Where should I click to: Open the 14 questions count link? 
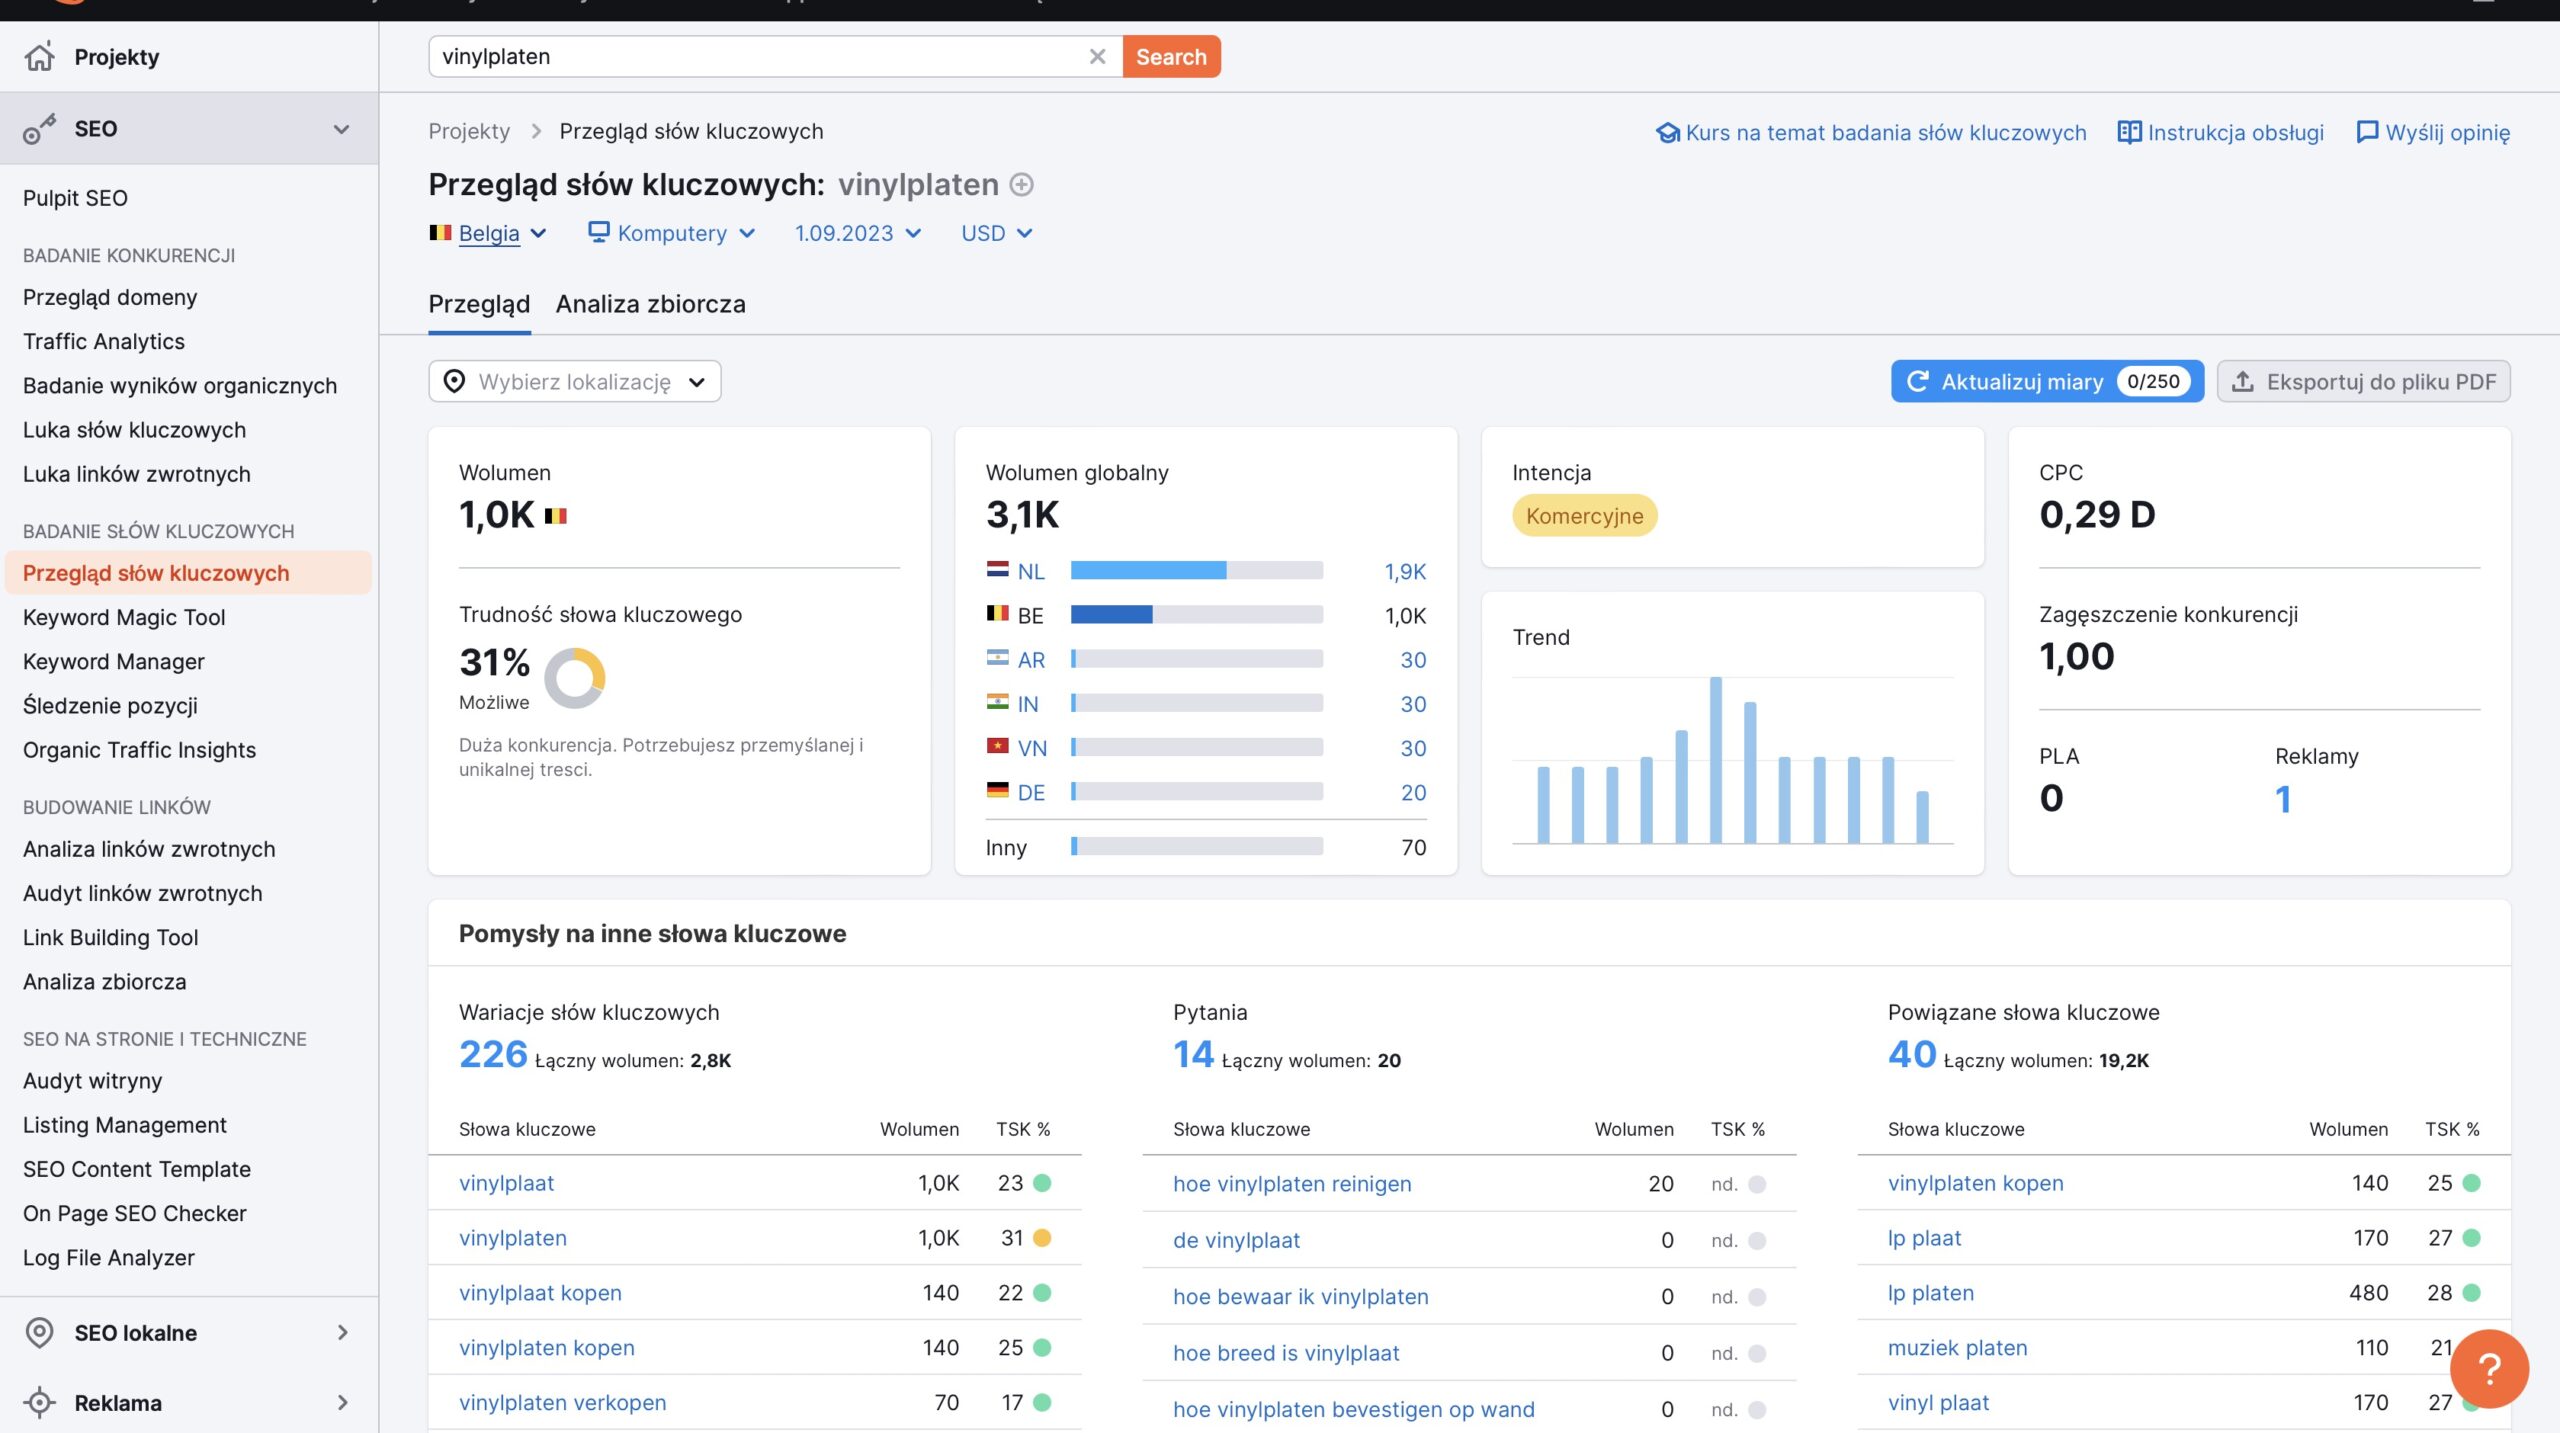1193,1054
